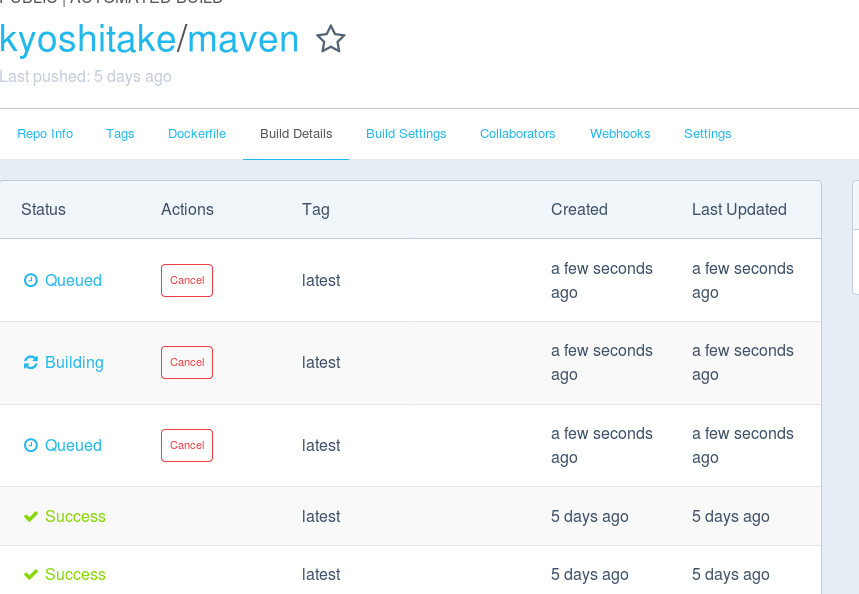
Task: Click the Tag column header
Action: (x=316, y=209)
